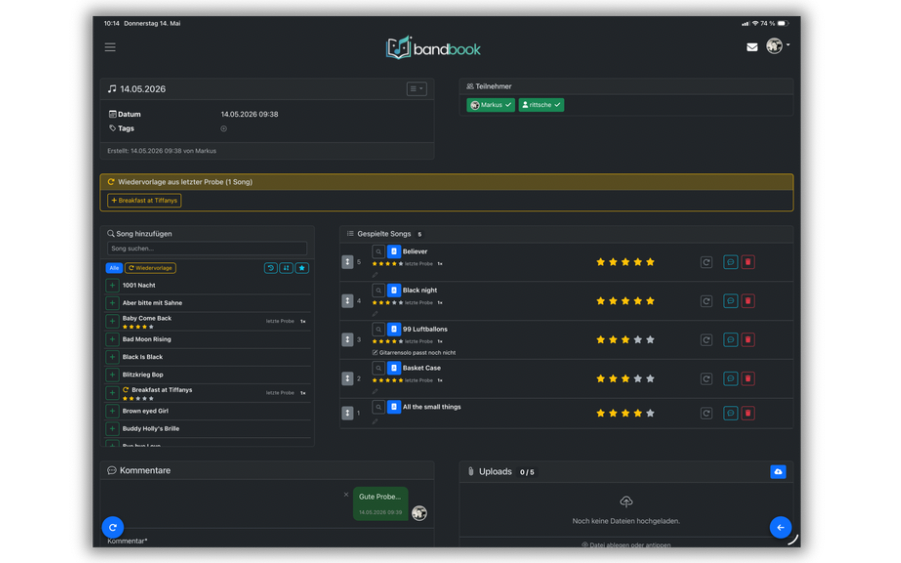Mark 99 Luftballons for Wiedervorlage
This screenshot has width=901, height=563.
click(x=706, y=340)
